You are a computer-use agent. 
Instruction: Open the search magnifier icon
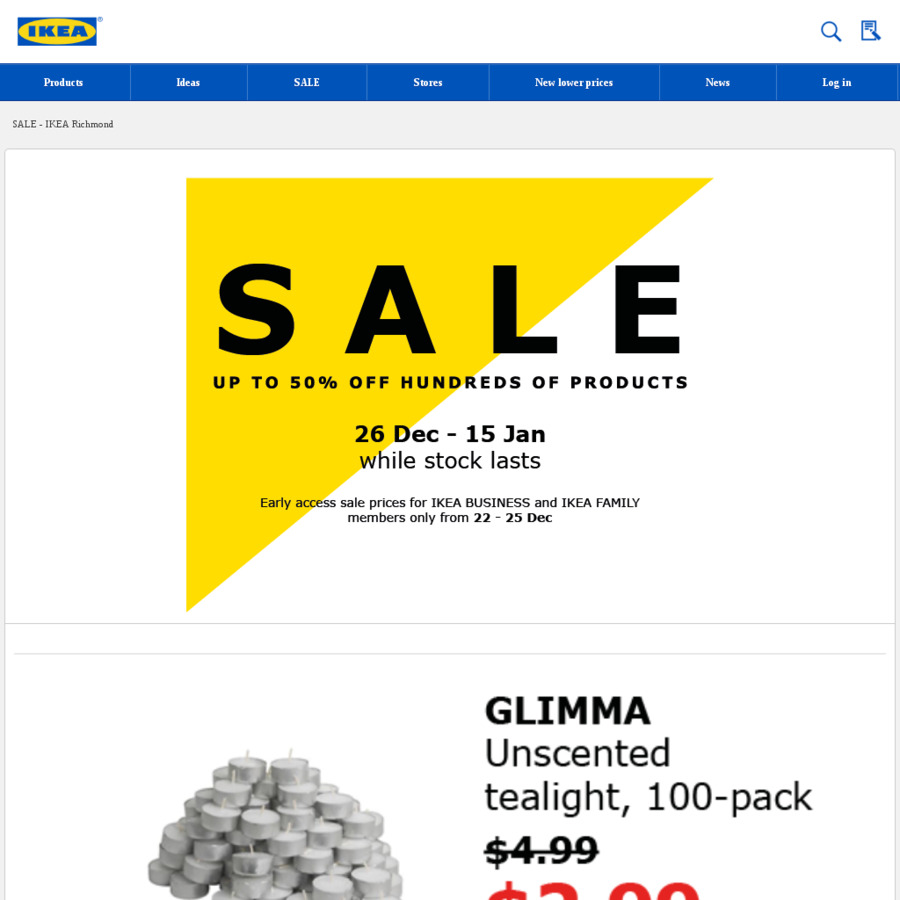830,31
